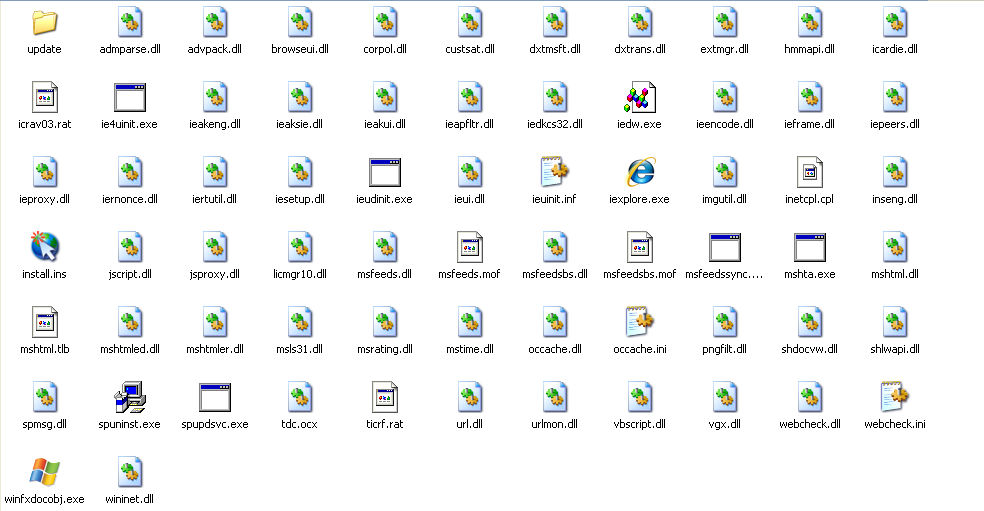Click the jsproxy.dll file name
Viewport: 984px width, 511px height.
[x=215, y=274]
